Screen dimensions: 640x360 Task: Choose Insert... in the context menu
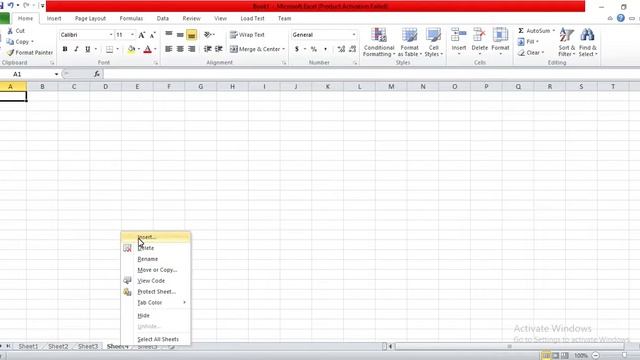[156, 237]
